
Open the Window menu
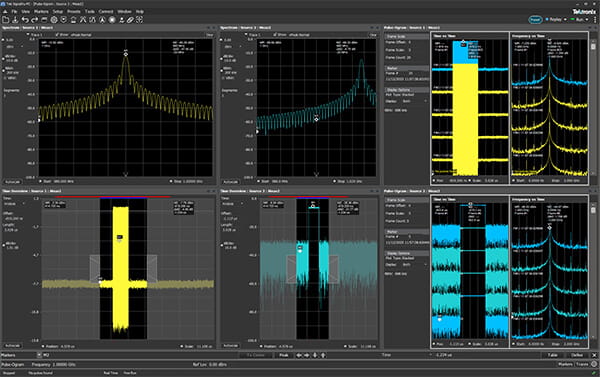124,11
